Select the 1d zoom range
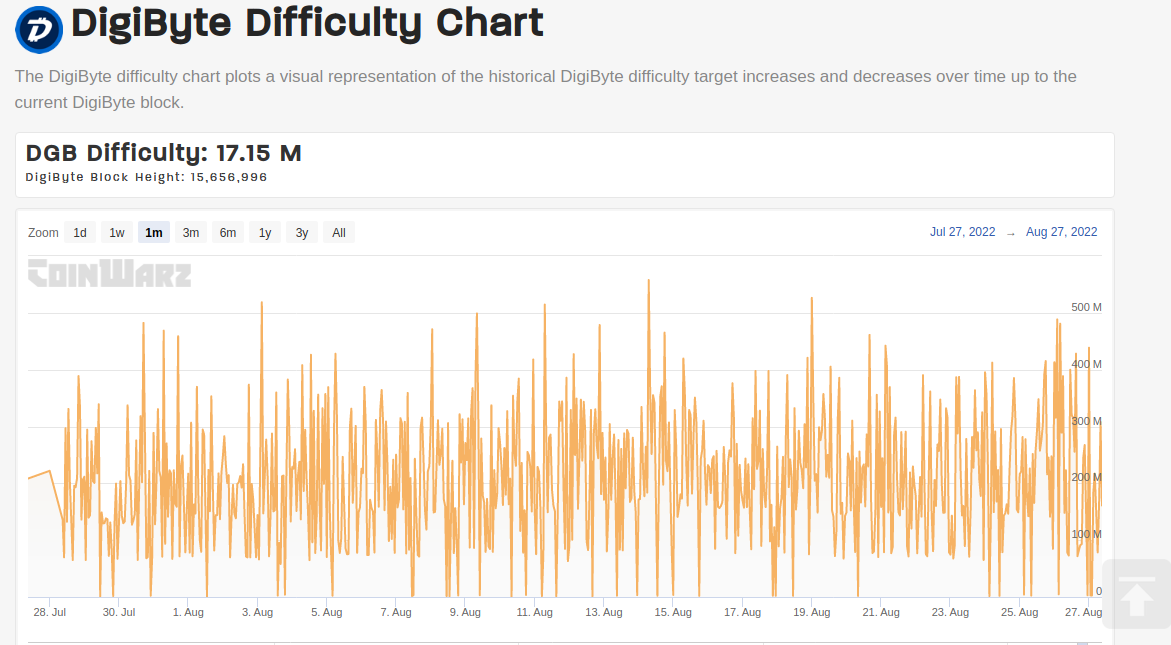The height and width of the screenshot is (645, 1171). 80,233
